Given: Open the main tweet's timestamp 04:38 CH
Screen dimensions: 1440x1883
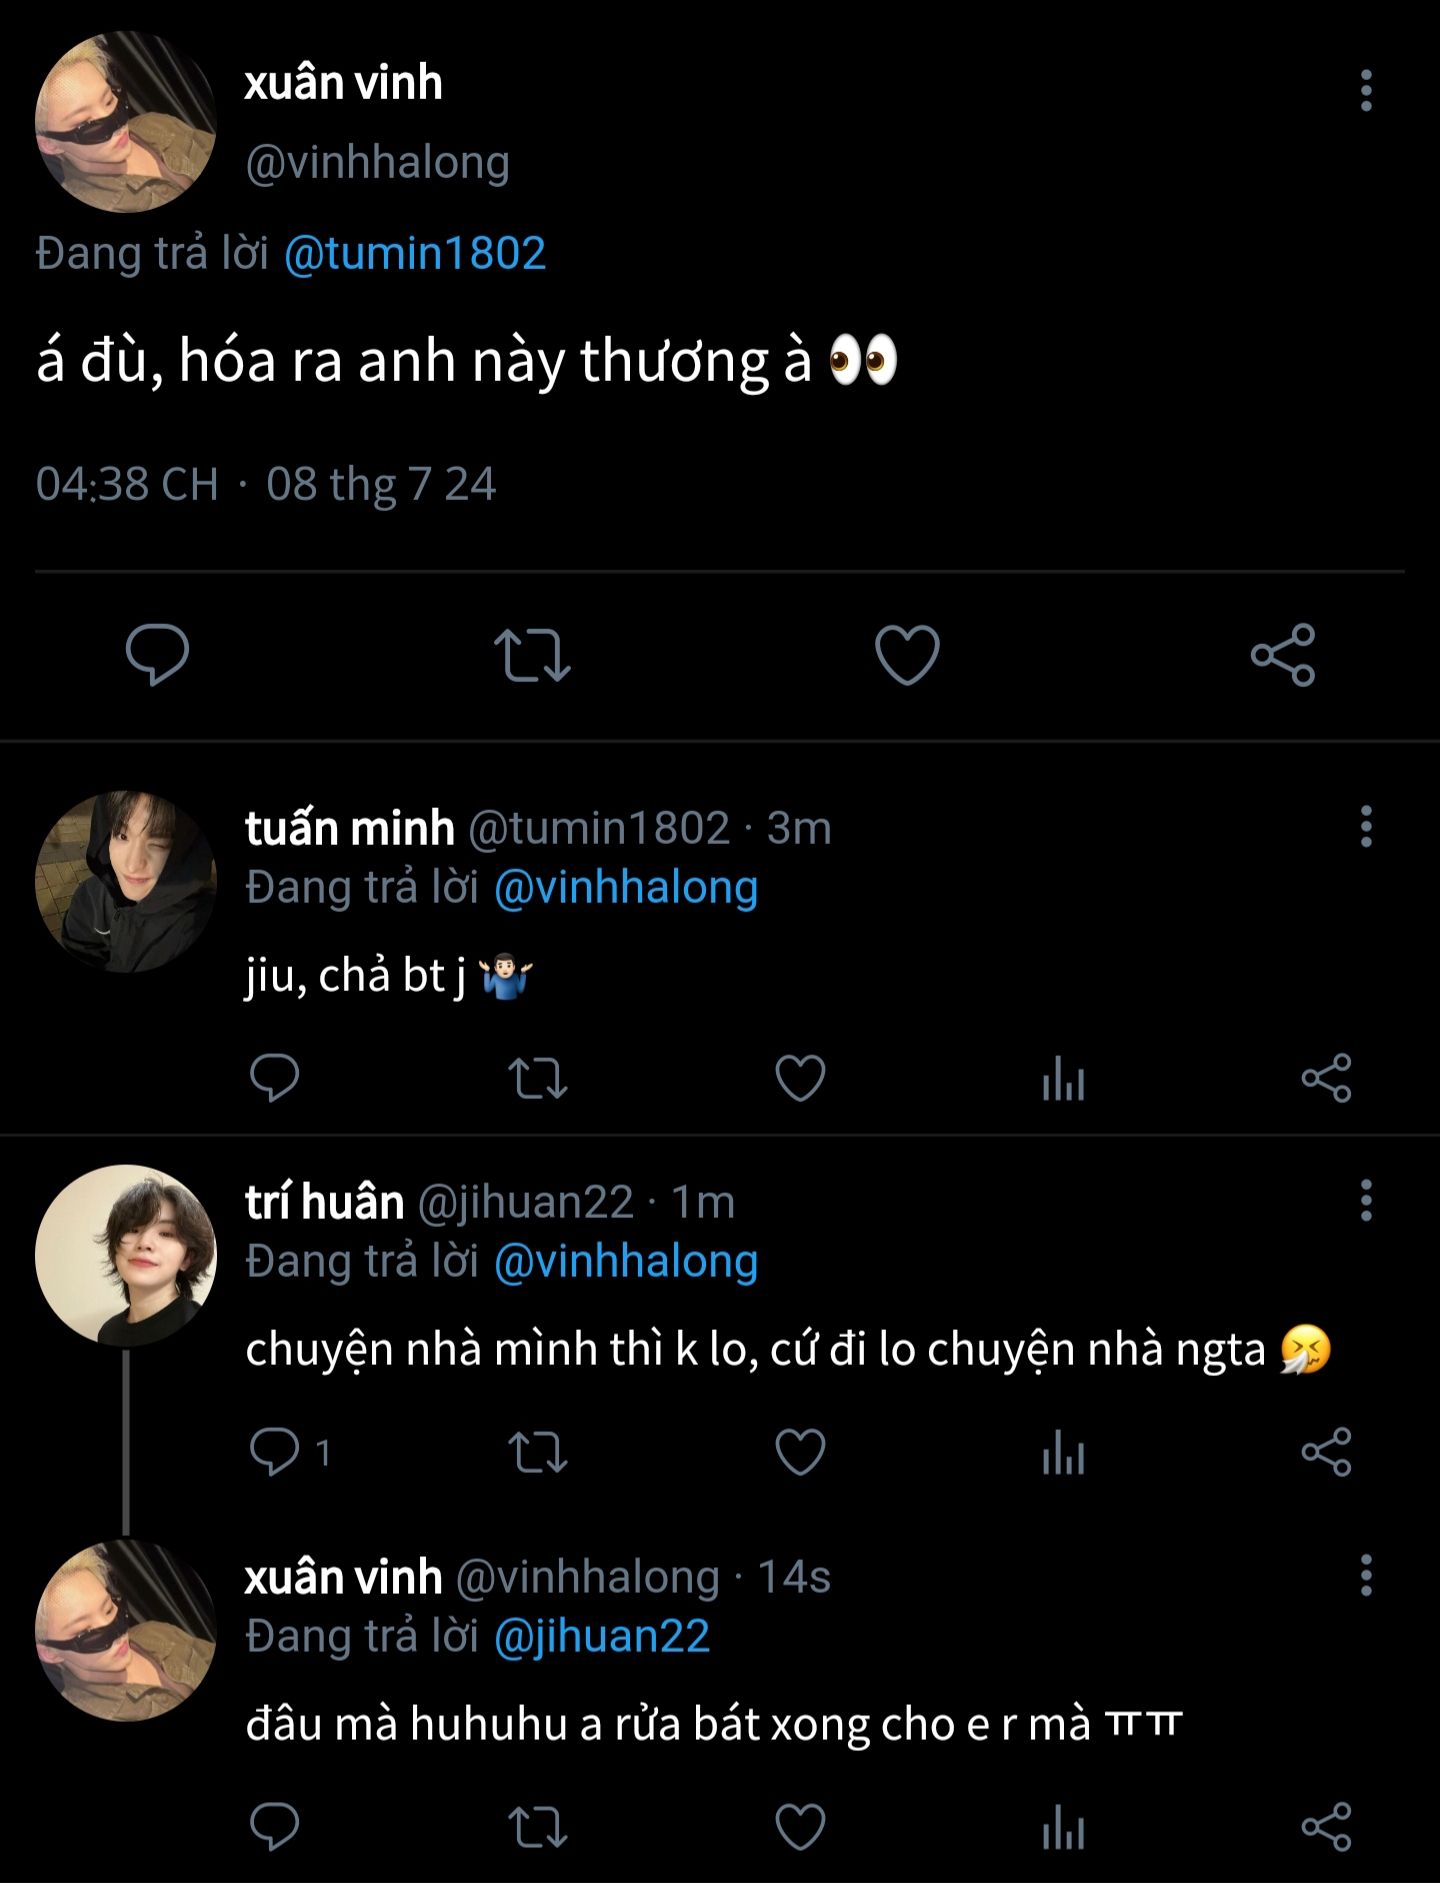Looking at the screenshot, I should [x=127, y=485].
